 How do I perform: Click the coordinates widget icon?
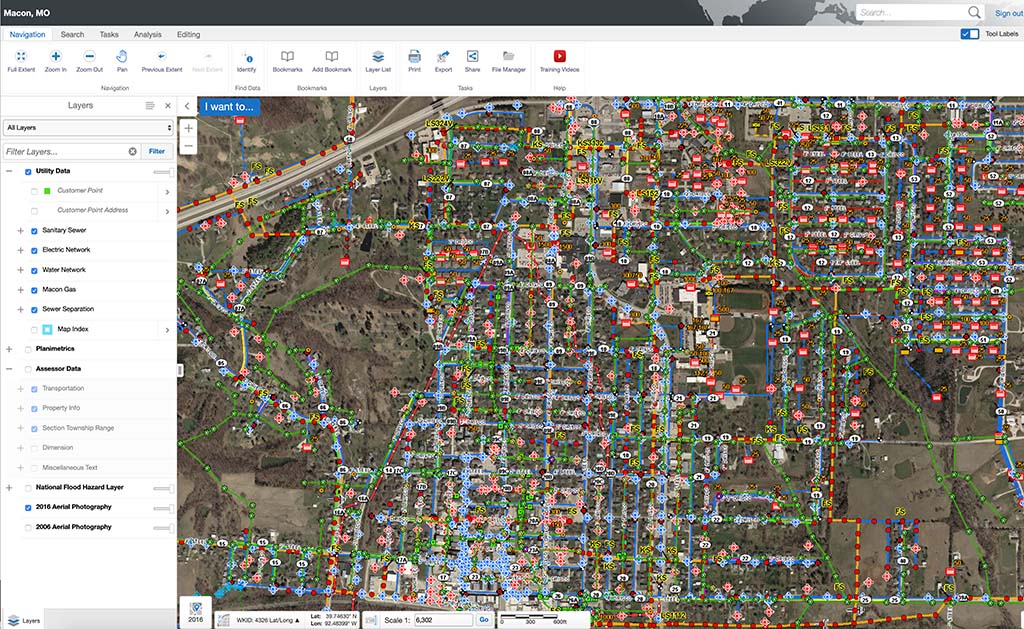(223, 620)
